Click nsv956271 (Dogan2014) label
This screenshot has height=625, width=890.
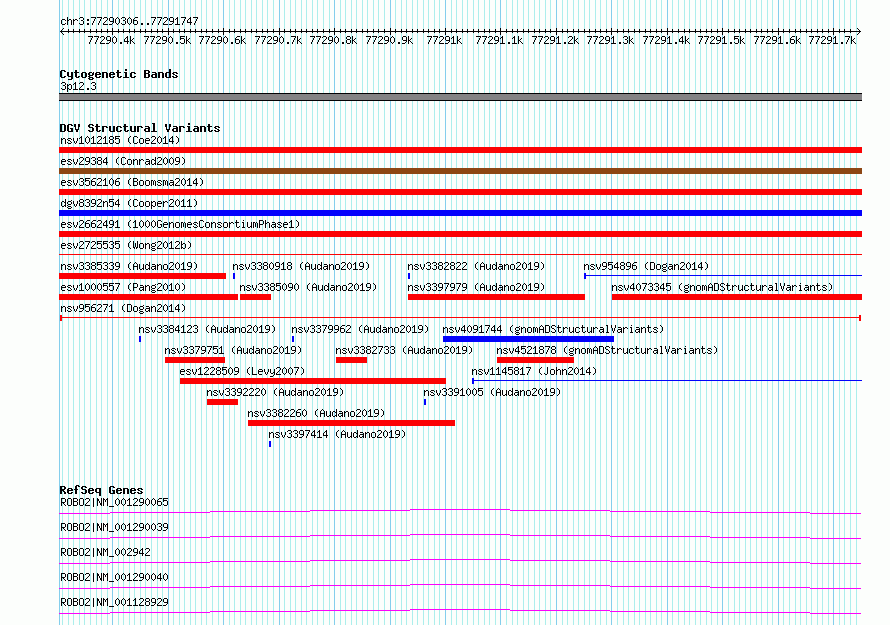click(123, 308)
